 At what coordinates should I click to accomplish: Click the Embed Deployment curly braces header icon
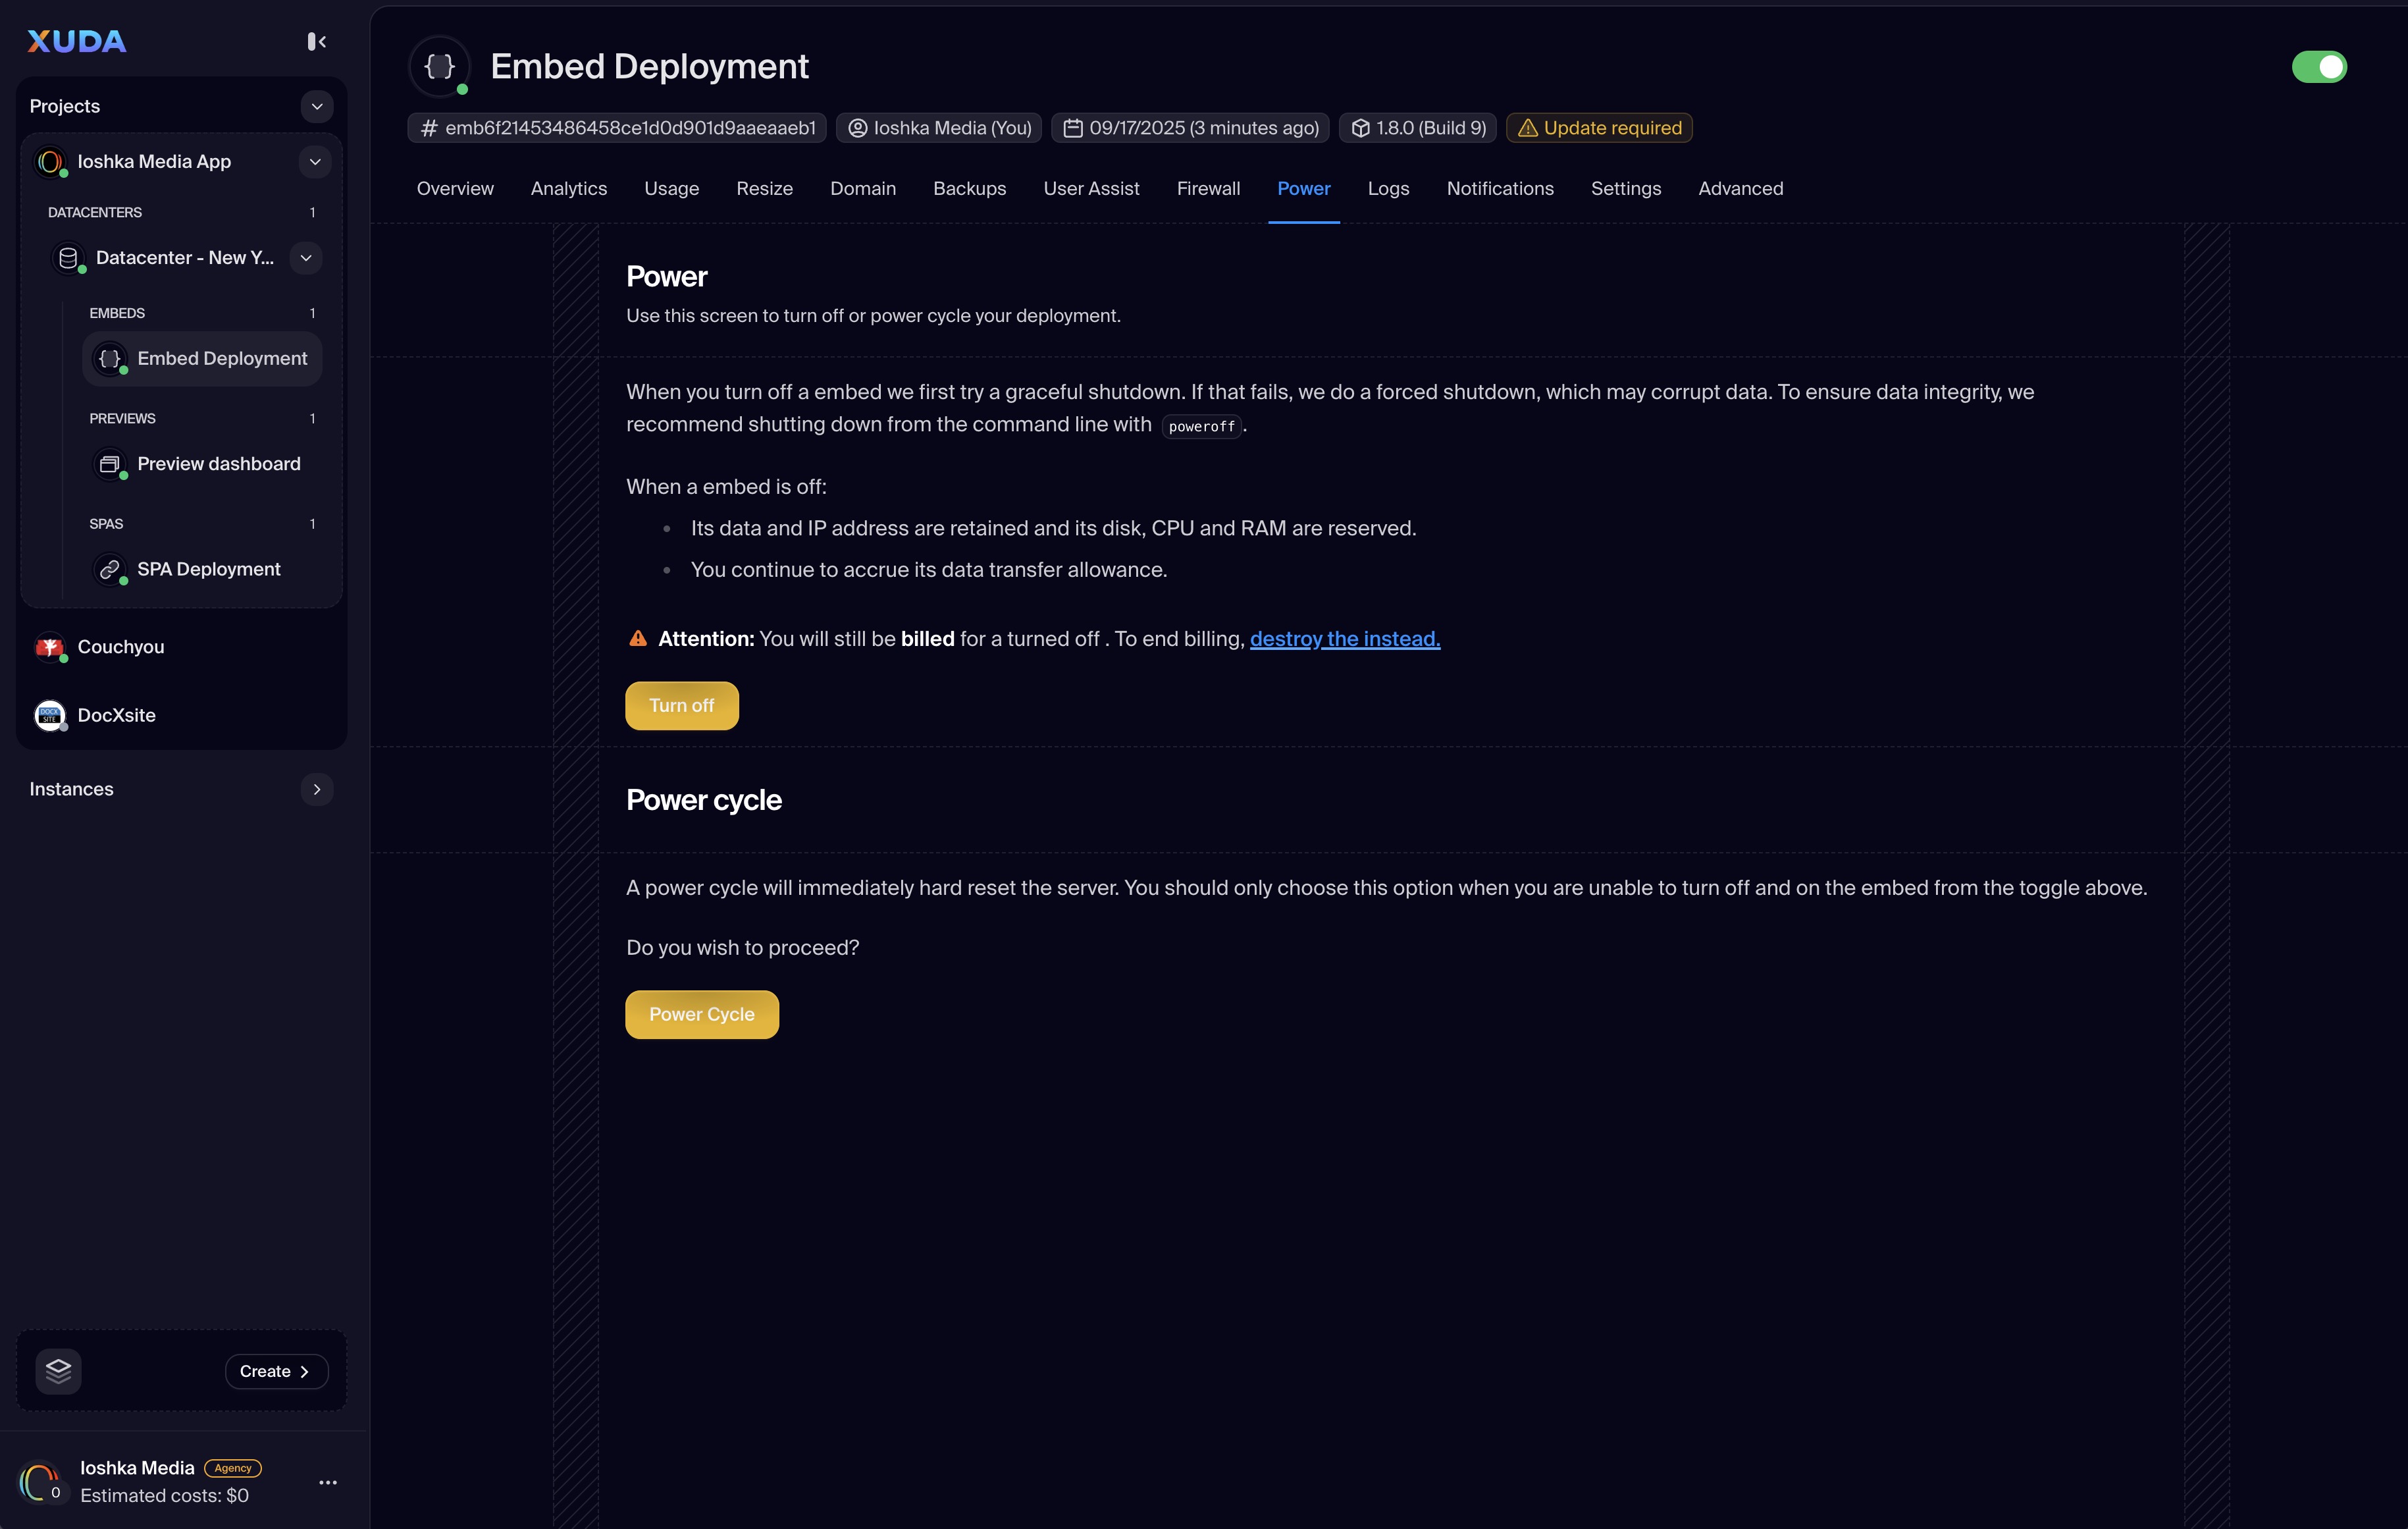tap(440, 66)
